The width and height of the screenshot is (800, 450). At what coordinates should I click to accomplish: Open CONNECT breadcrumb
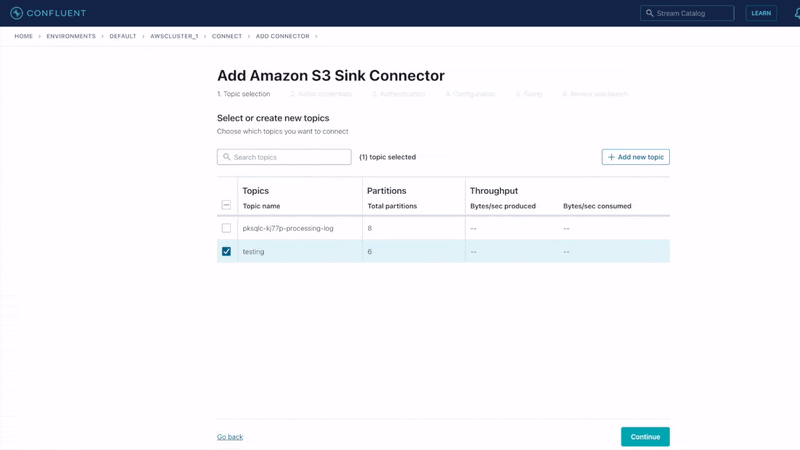[x=227, y=36]
